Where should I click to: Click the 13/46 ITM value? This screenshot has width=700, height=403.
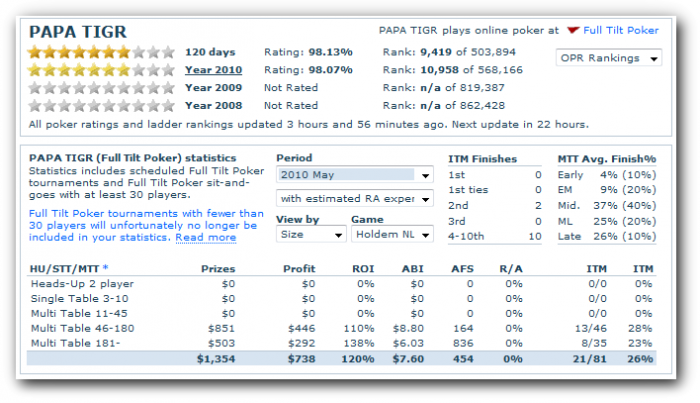pos(591,328)
